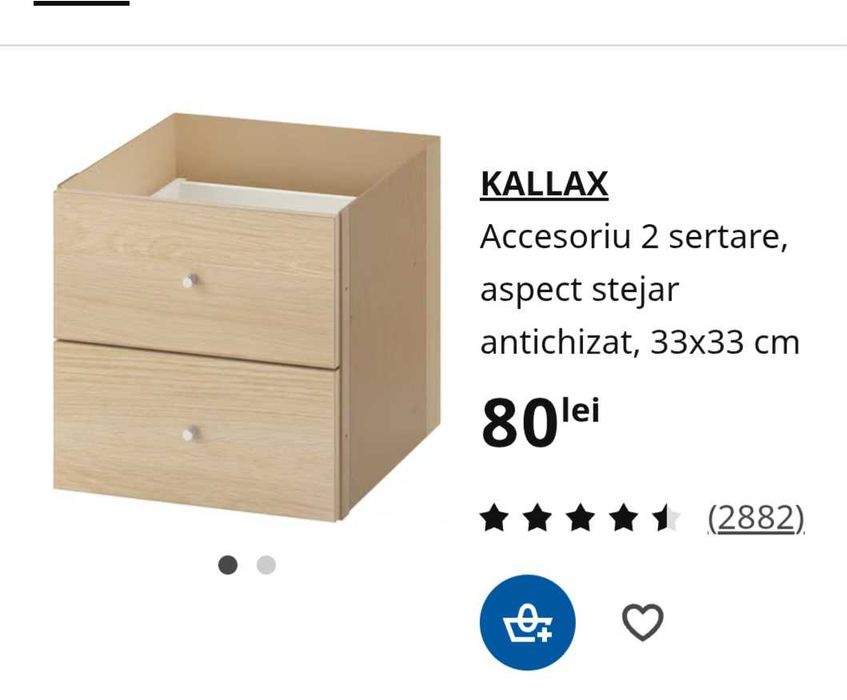Add the KALLAX insert to the shopping basket
Screen dimensions: 847x700
[x=527, y=622]
